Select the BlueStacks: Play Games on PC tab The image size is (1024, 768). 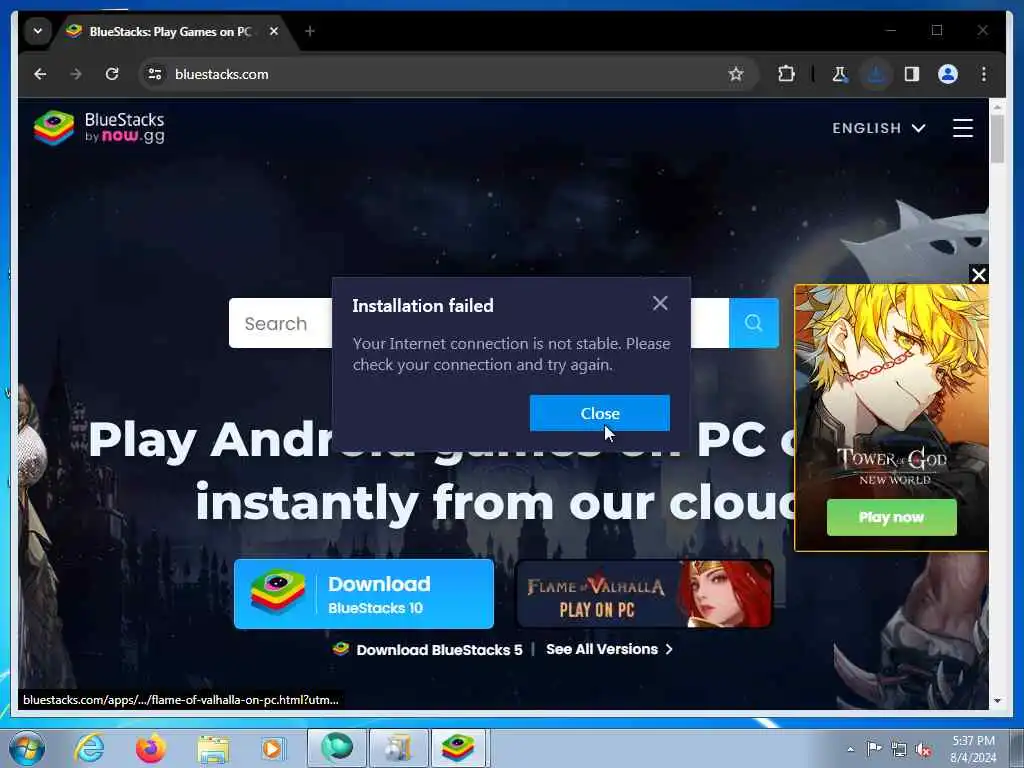click(x=170, y=31)
